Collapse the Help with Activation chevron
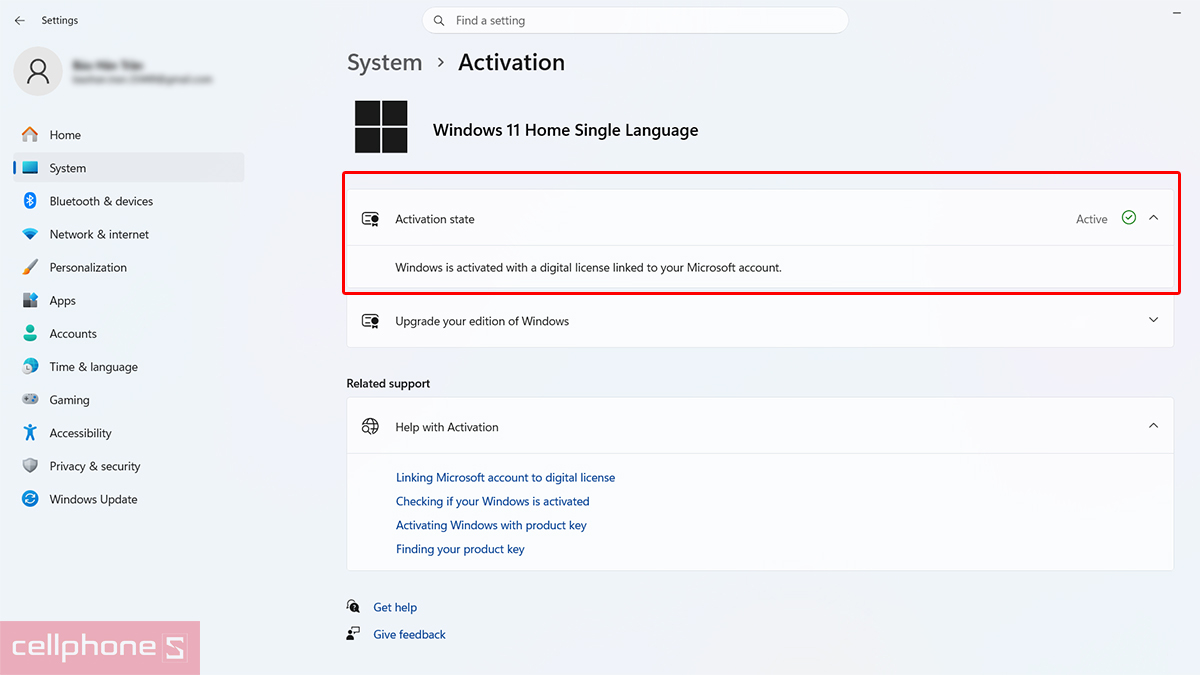 [1153, 426]
